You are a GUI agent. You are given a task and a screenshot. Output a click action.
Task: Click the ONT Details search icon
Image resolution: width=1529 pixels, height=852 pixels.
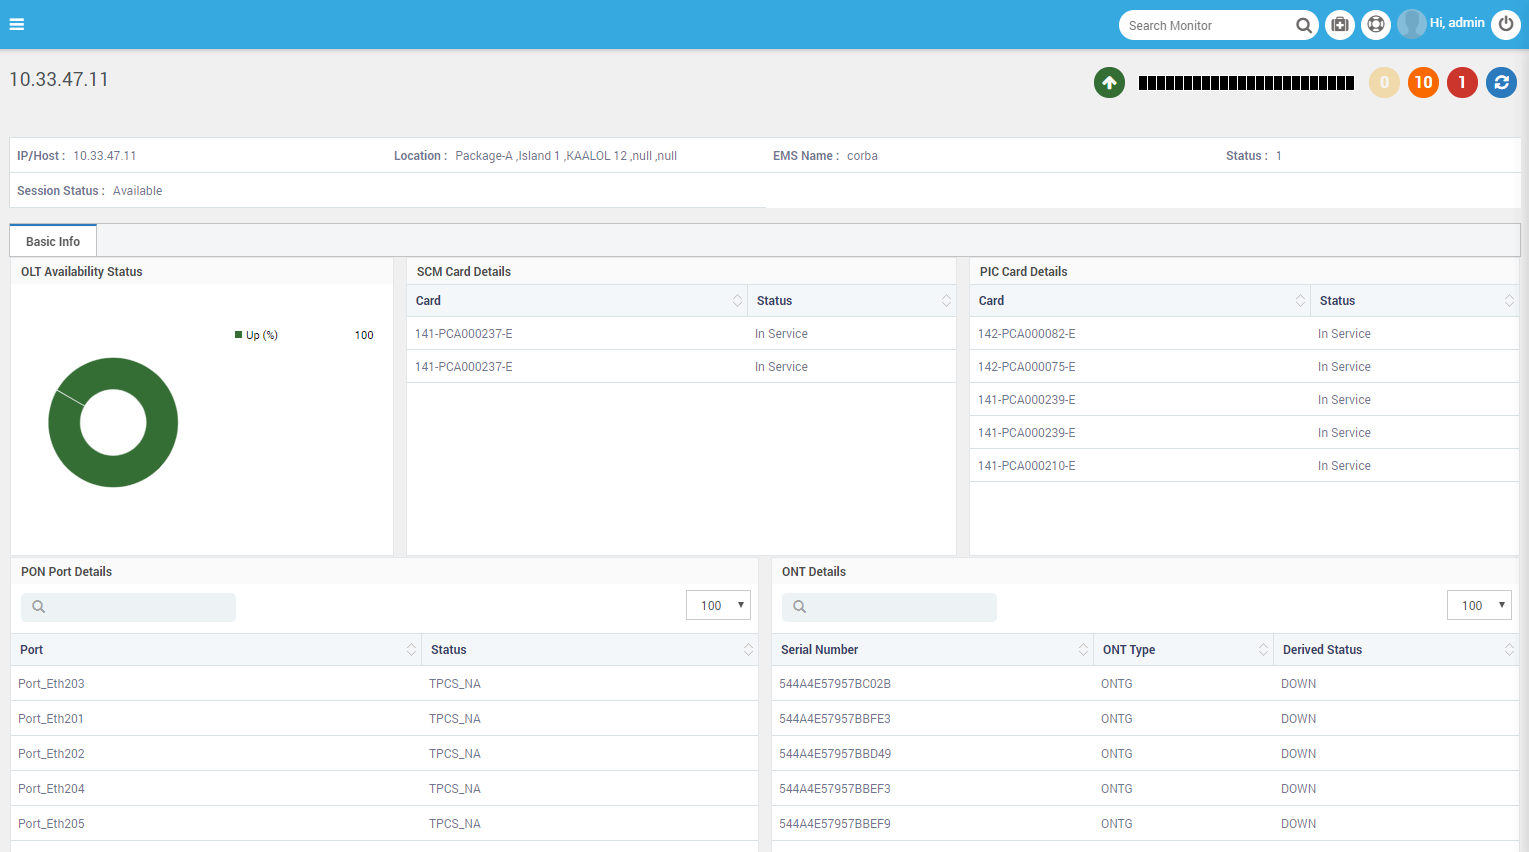pyautogui.click(x=800, y=607)
